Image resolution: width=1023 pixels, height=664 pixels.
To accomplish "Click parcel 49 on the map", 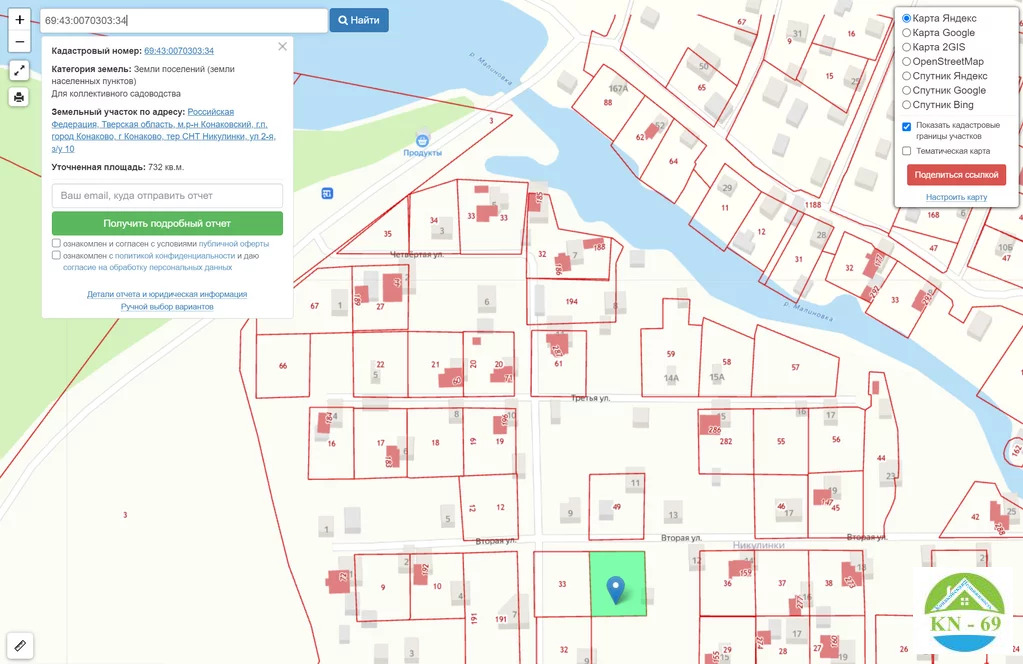I will point(617,507).
